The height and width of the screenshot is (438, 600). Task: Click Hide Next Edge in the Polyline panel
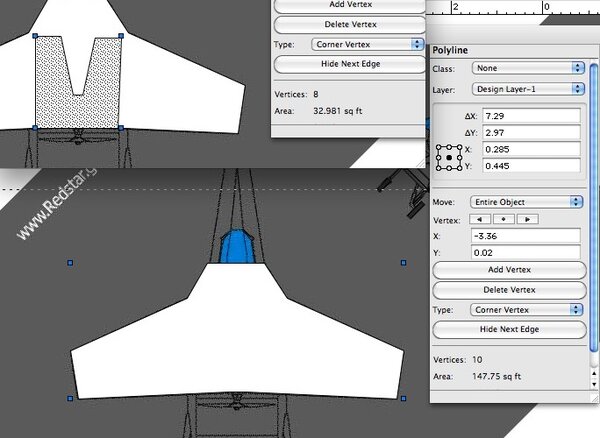tap(509, 330)
